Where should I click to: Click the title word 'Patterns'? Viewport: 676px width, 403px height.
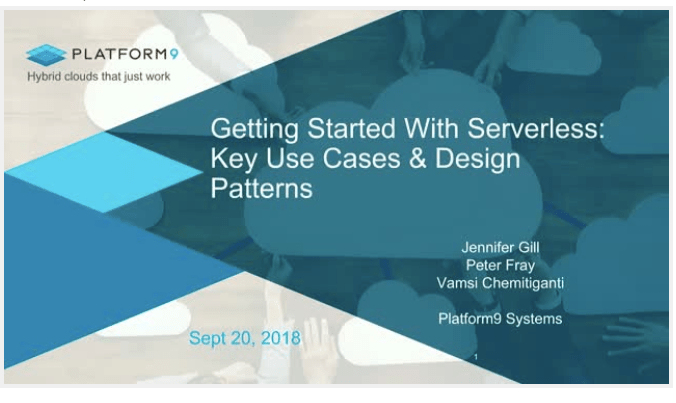pyautogui.click(x=261, y=188)
